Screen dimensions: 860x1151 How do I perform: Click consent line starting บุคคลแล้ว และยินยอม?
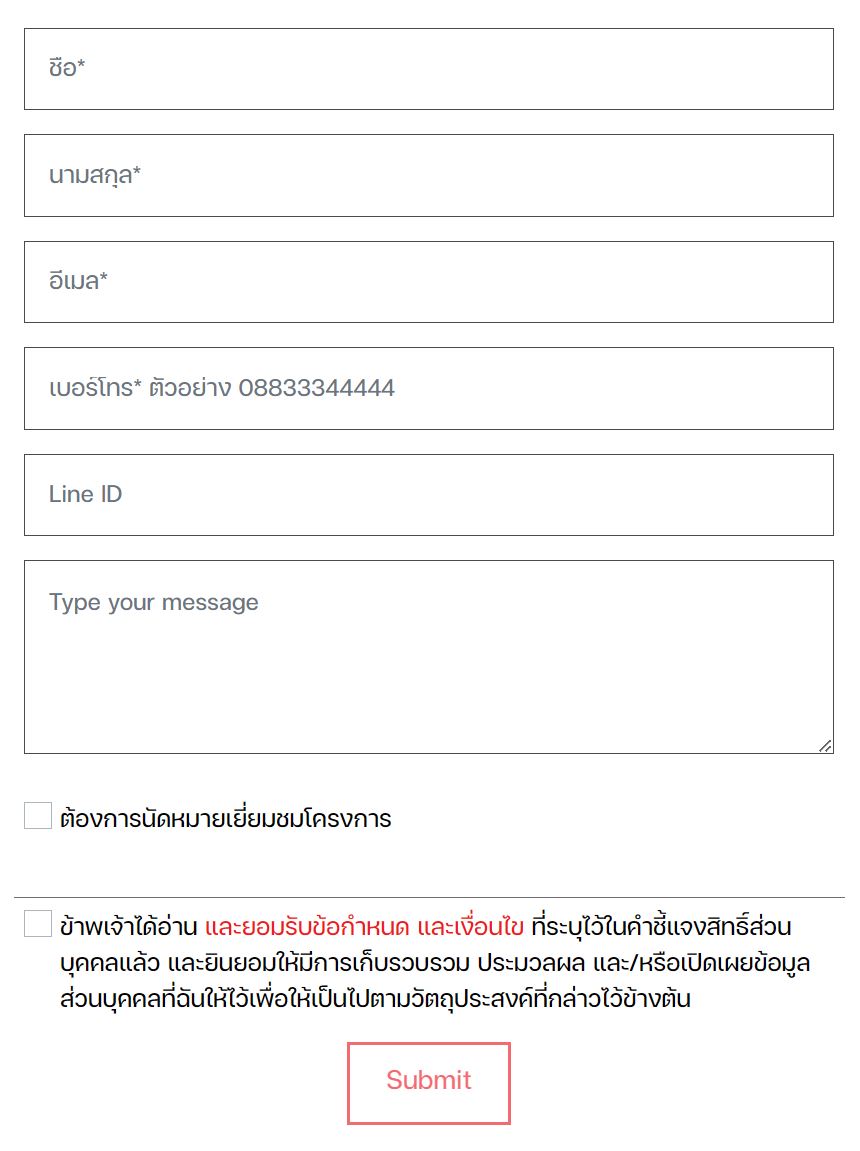pyautogui.click(x=435, y=964)
